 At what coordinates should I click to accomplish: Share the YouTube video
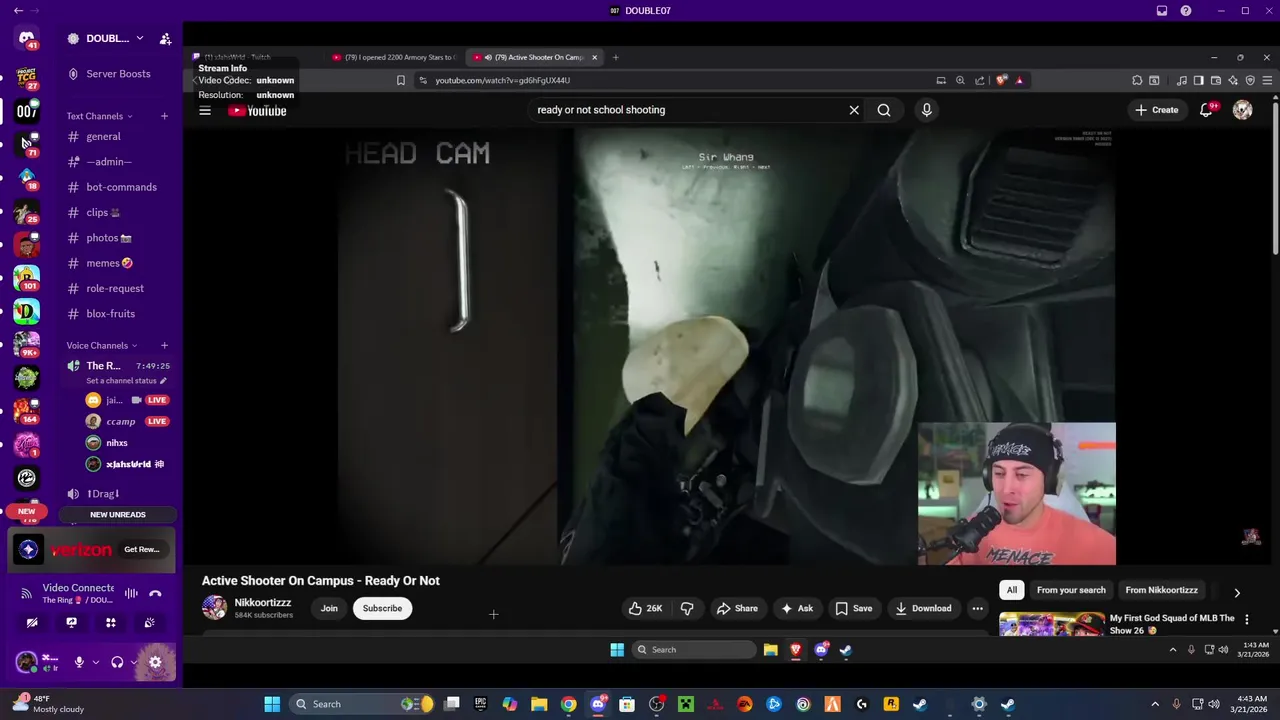tap(737, 608)
